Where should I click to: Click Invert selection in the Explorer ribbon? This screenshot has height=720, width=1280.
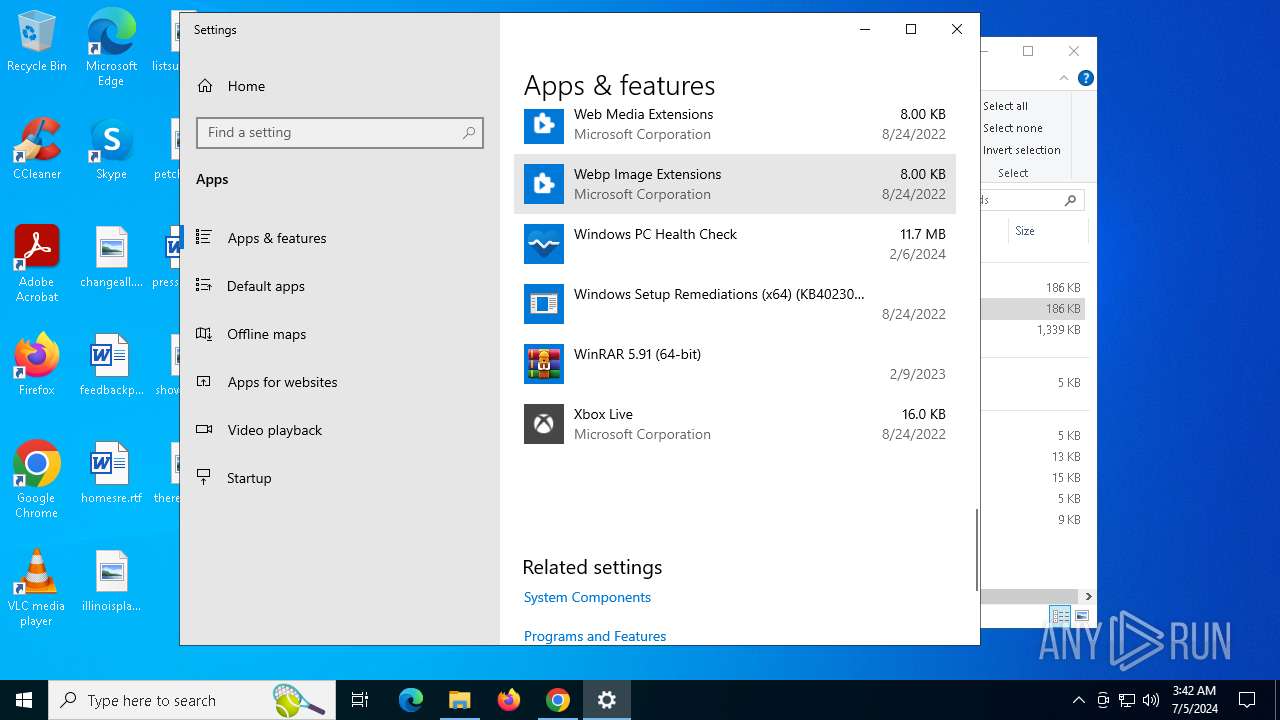pyautogui.click(x=1021, y=150)
